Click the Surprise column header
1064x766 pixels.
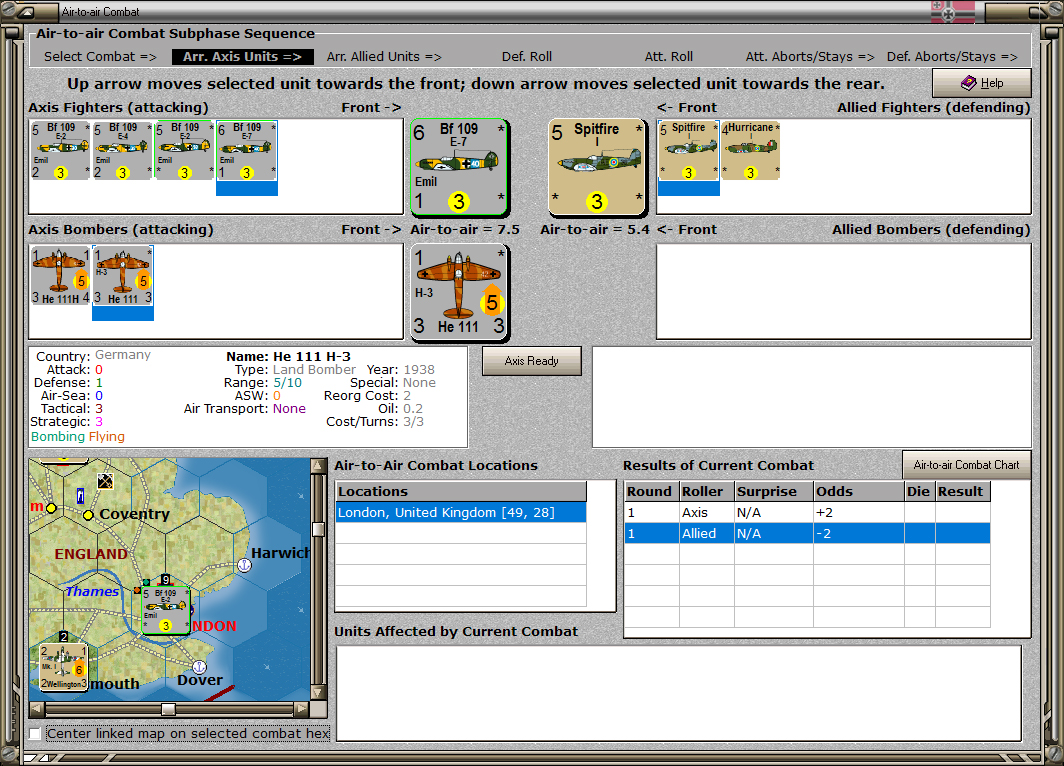click(x=774, y=491)
